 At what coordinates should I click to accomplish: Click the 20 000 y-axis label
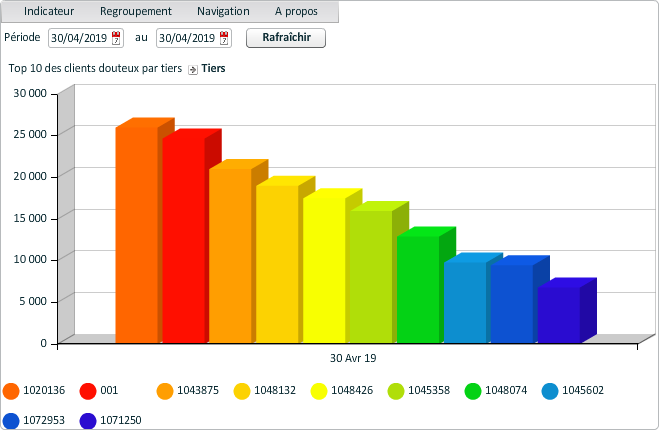(30, 176)
